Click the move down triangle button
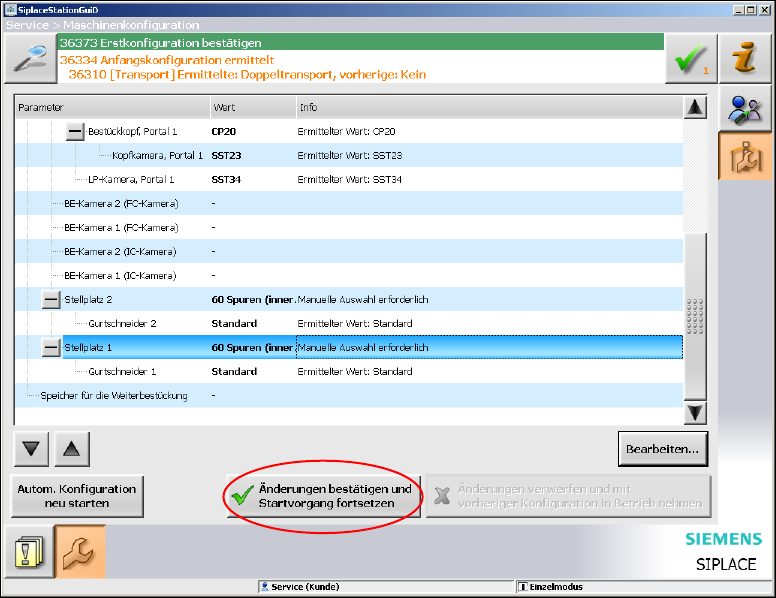Viewport: 776px width, 598px height. [32, 449]
